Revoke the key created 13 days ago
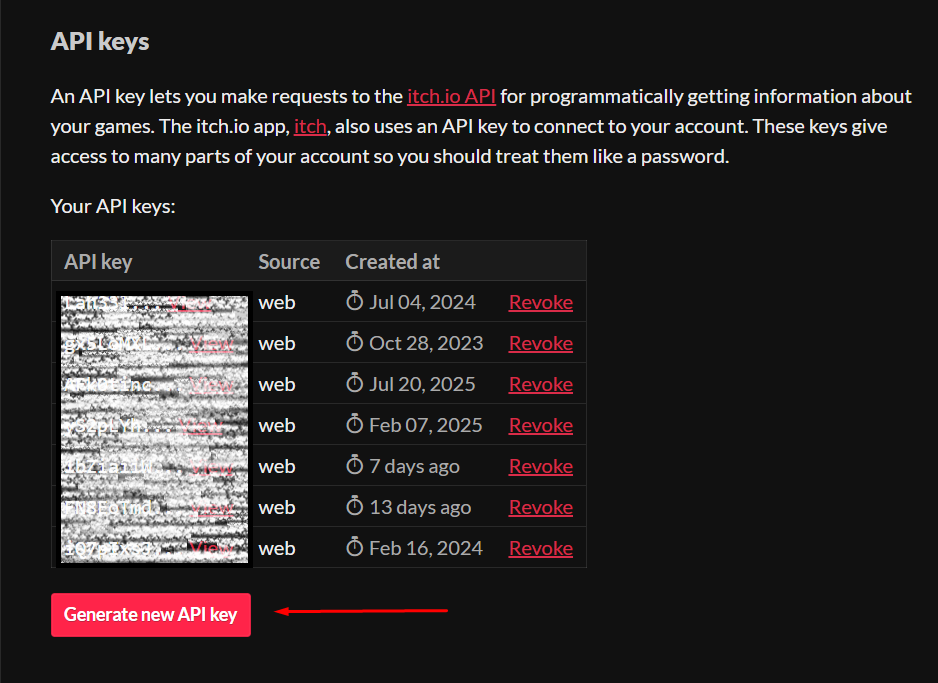This screenshot has height=683, width=938. pyautogui.click(x=540, y=507)
